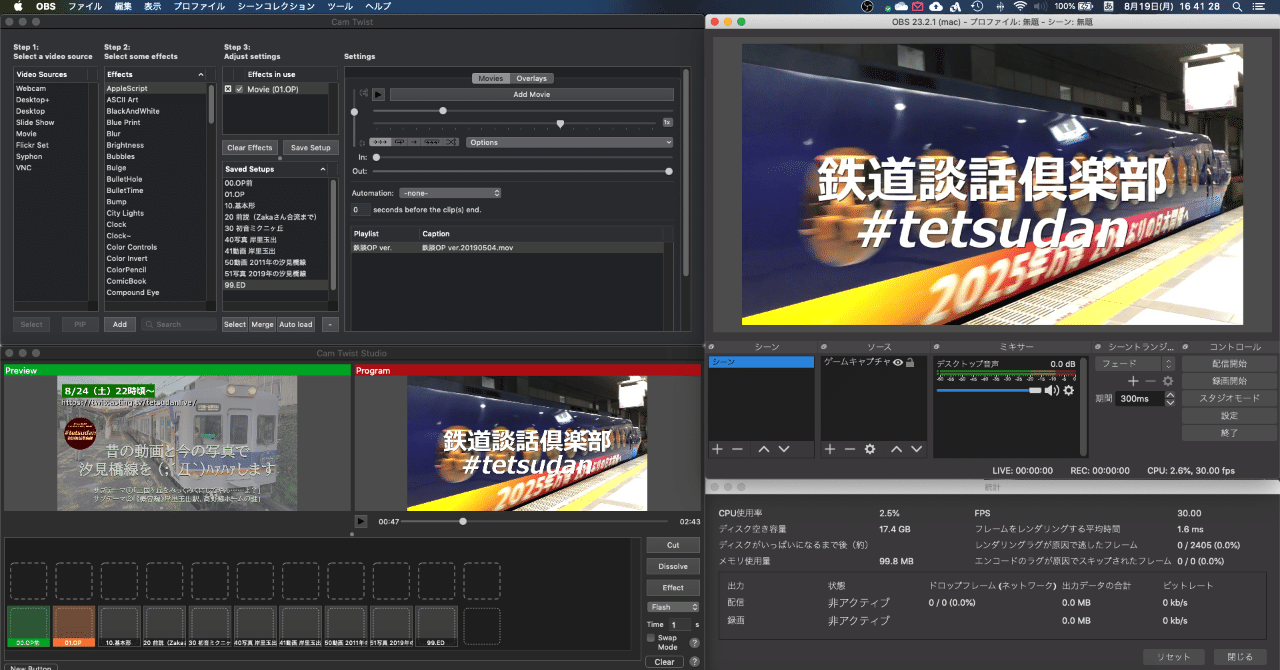1280x670 pixels.
Task: Click the + icon to add a new scene
Action: [718, 448]
